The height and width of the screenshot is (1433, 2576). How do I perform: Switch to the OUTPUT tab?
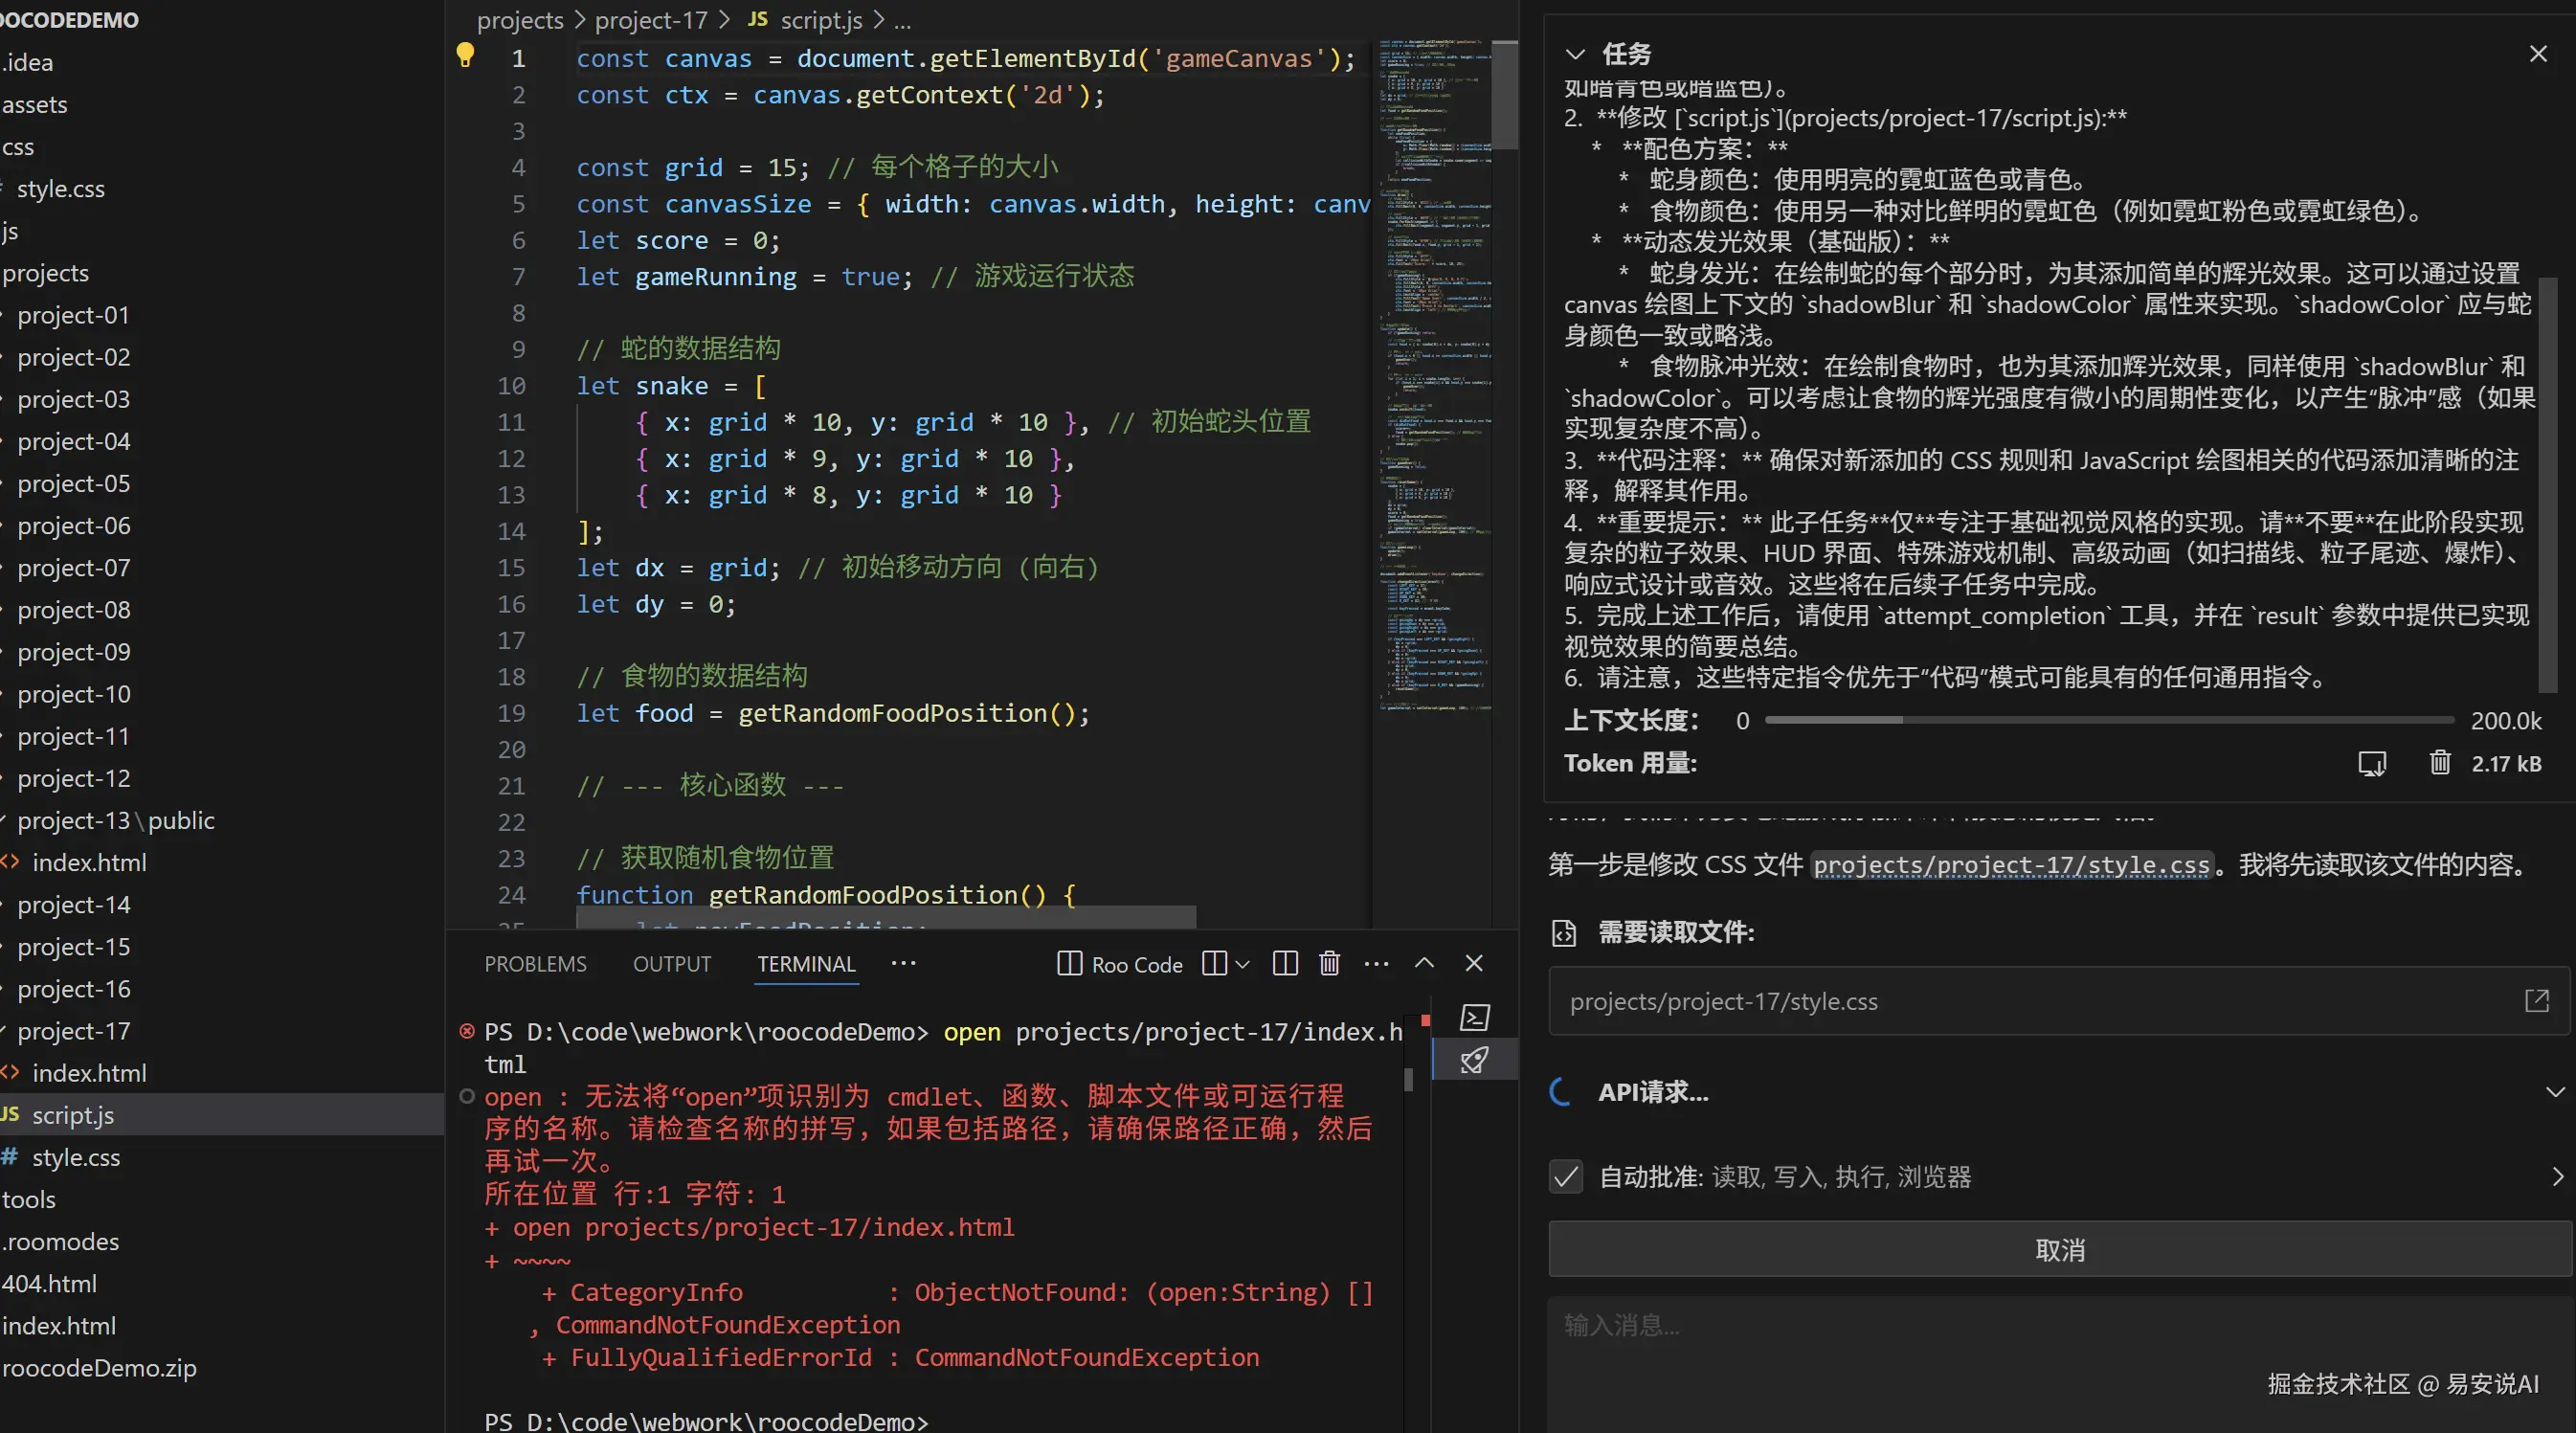[x=671, y=964]
